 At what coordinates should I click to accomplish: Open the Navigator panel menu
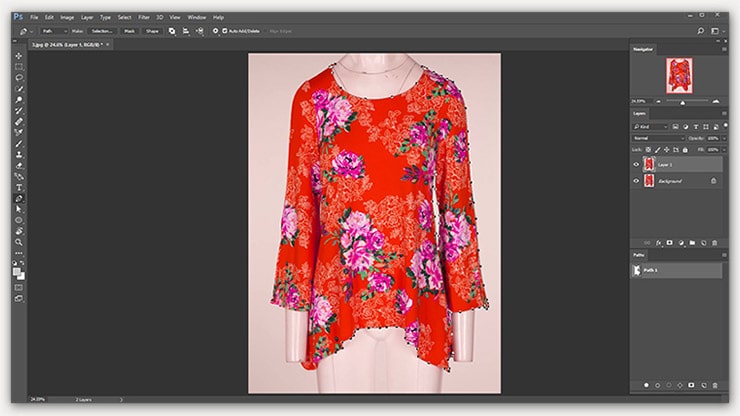(724, 49)
